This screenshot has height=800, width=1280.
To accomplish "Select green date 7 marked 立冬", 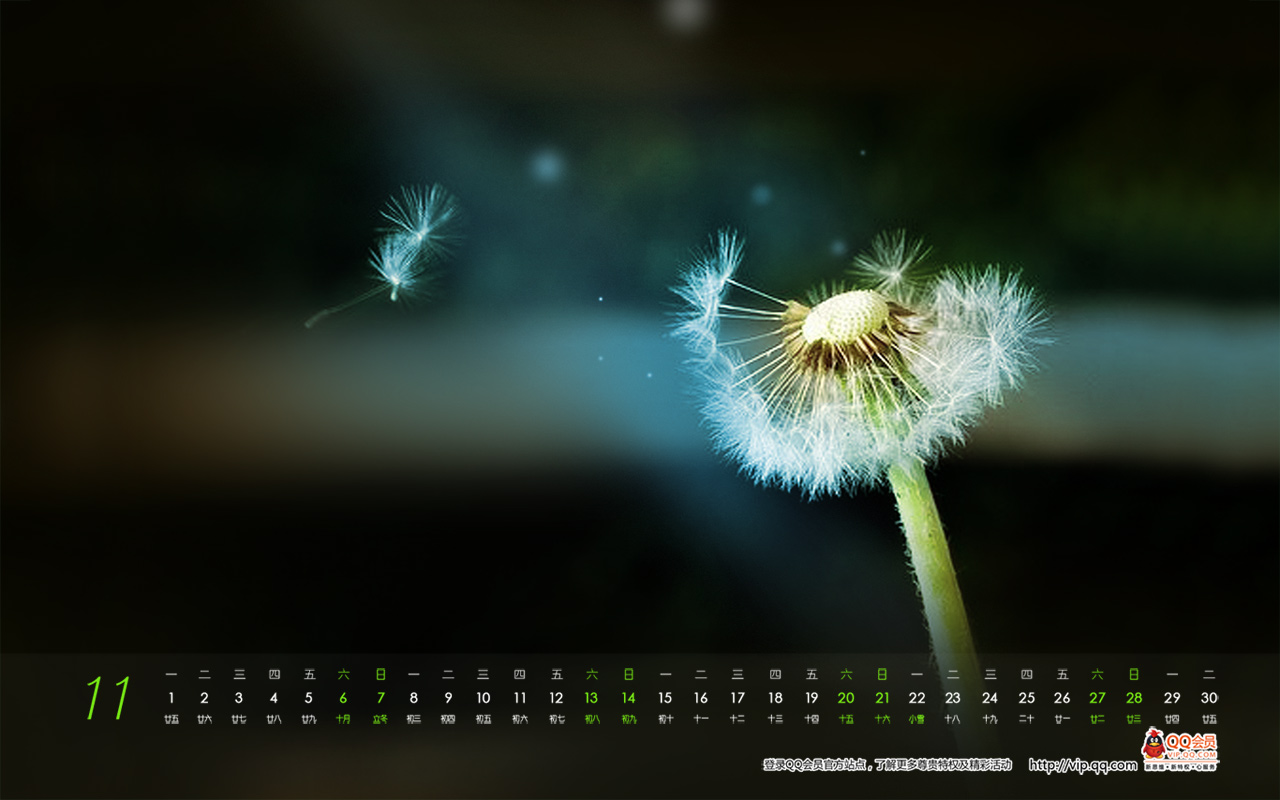I will (380, 698).
